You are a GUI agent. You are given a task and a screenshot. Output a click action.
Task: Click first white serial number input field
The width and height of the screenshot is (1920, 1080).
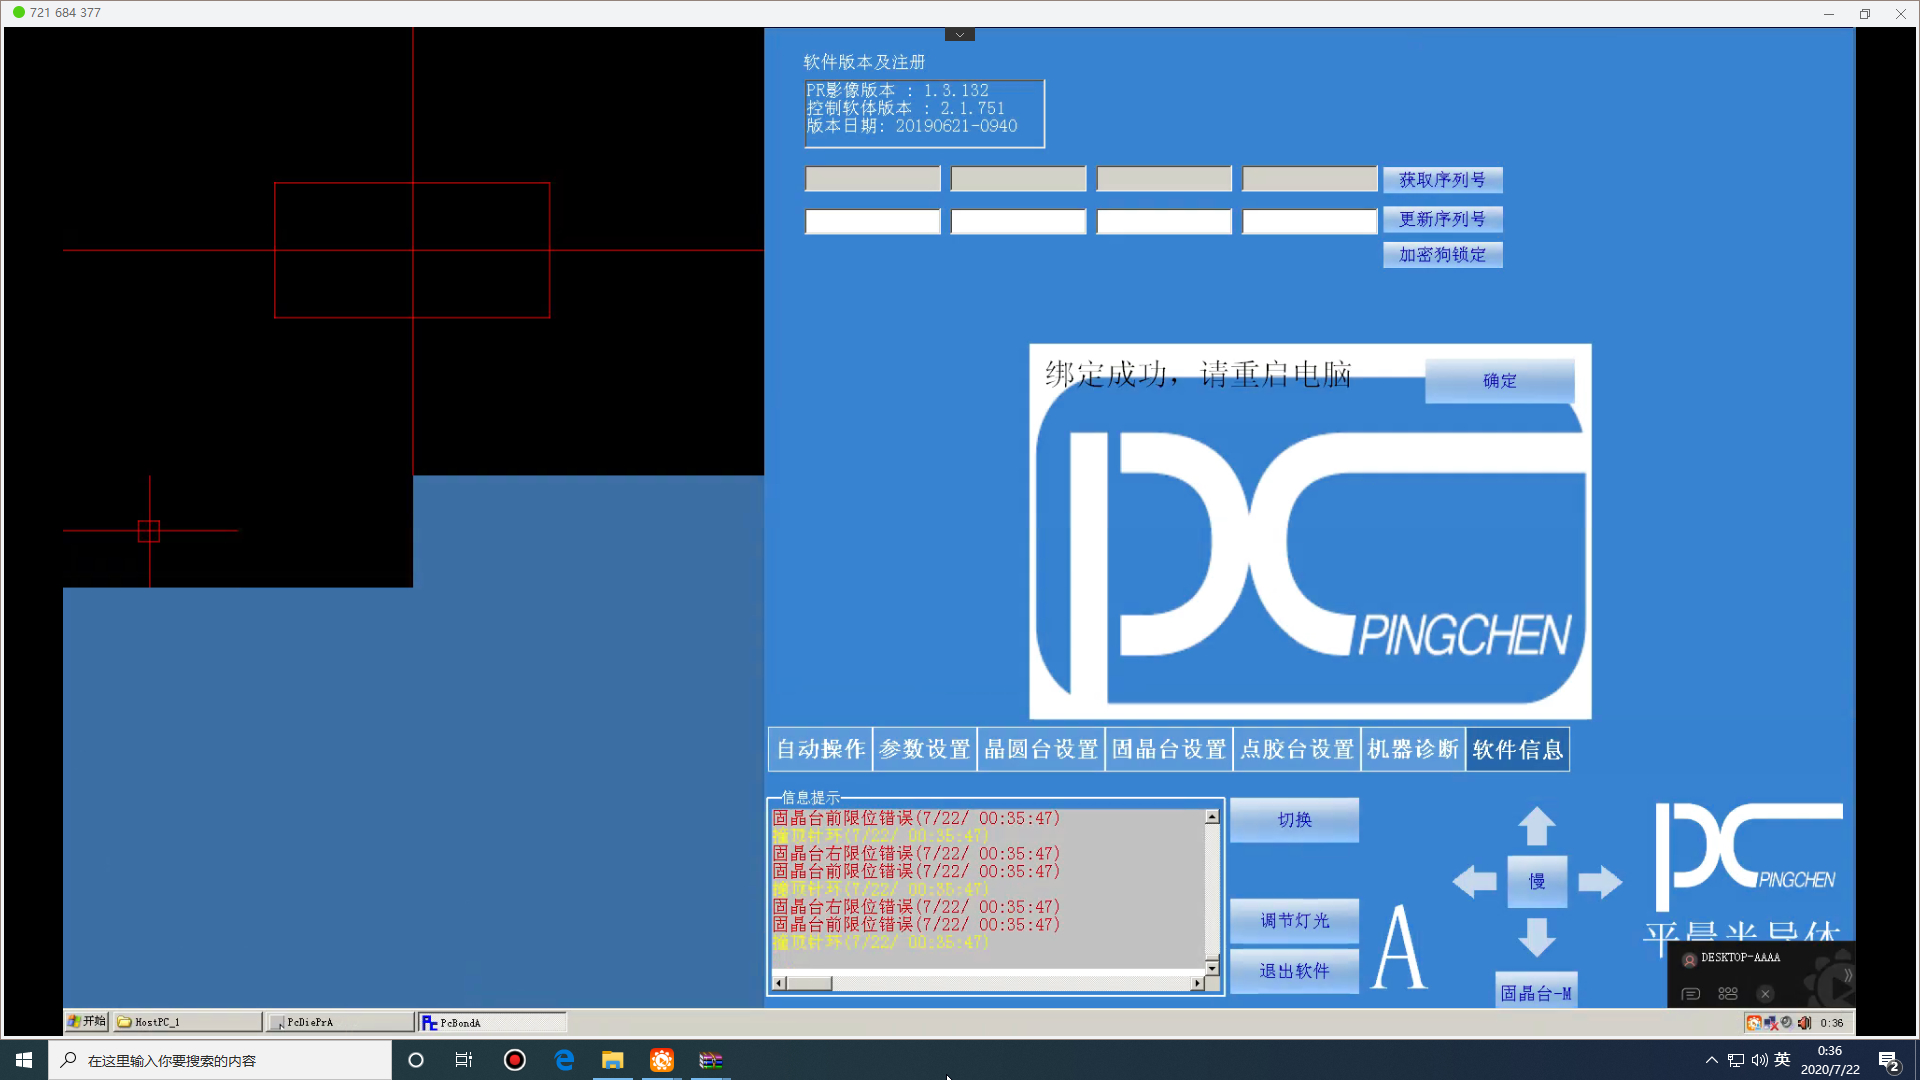[x=872, y=221]
